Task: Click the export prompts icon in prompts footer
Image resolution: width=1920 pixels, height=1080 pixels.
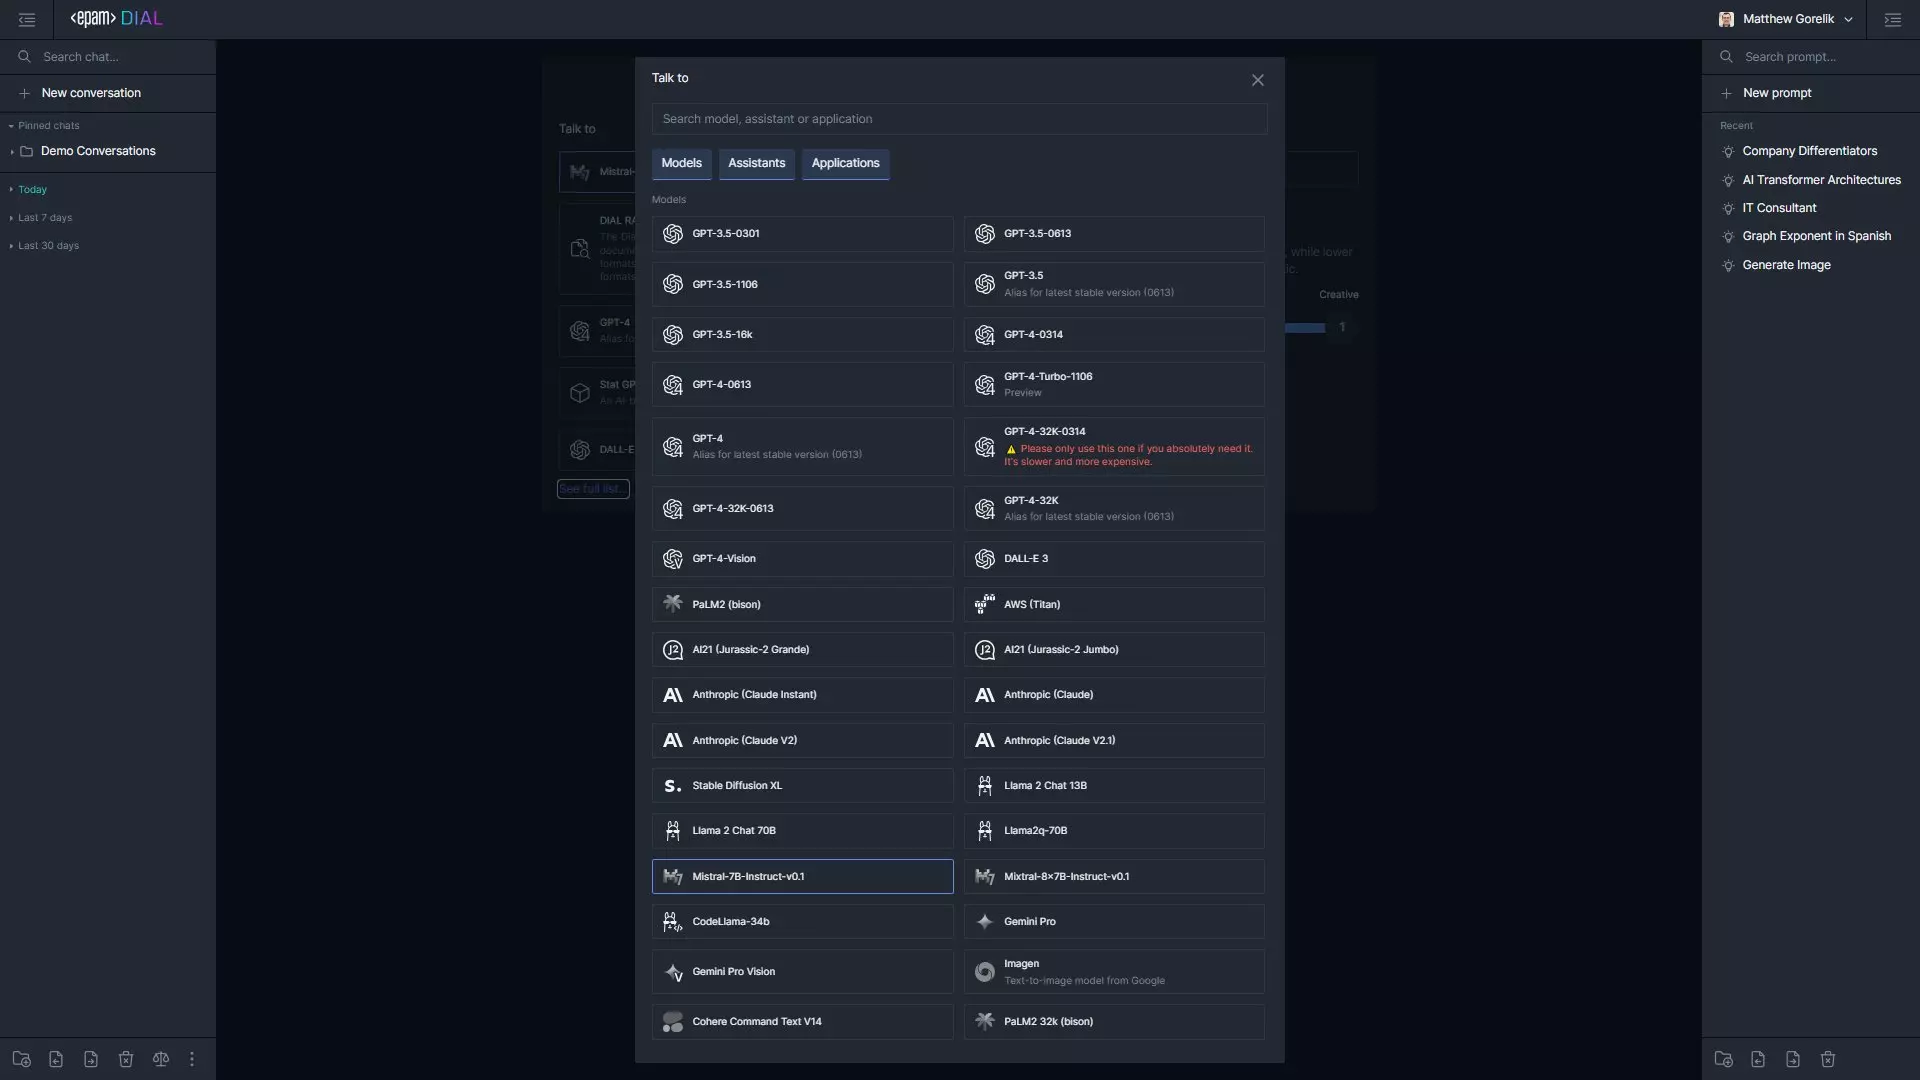Action: point(1793,1059)
